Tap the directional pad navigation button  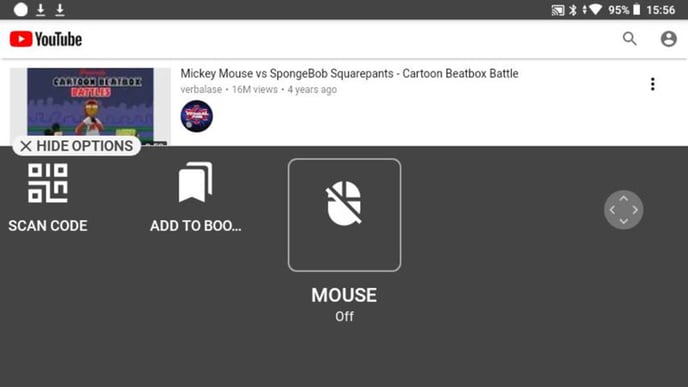point(624,210)
